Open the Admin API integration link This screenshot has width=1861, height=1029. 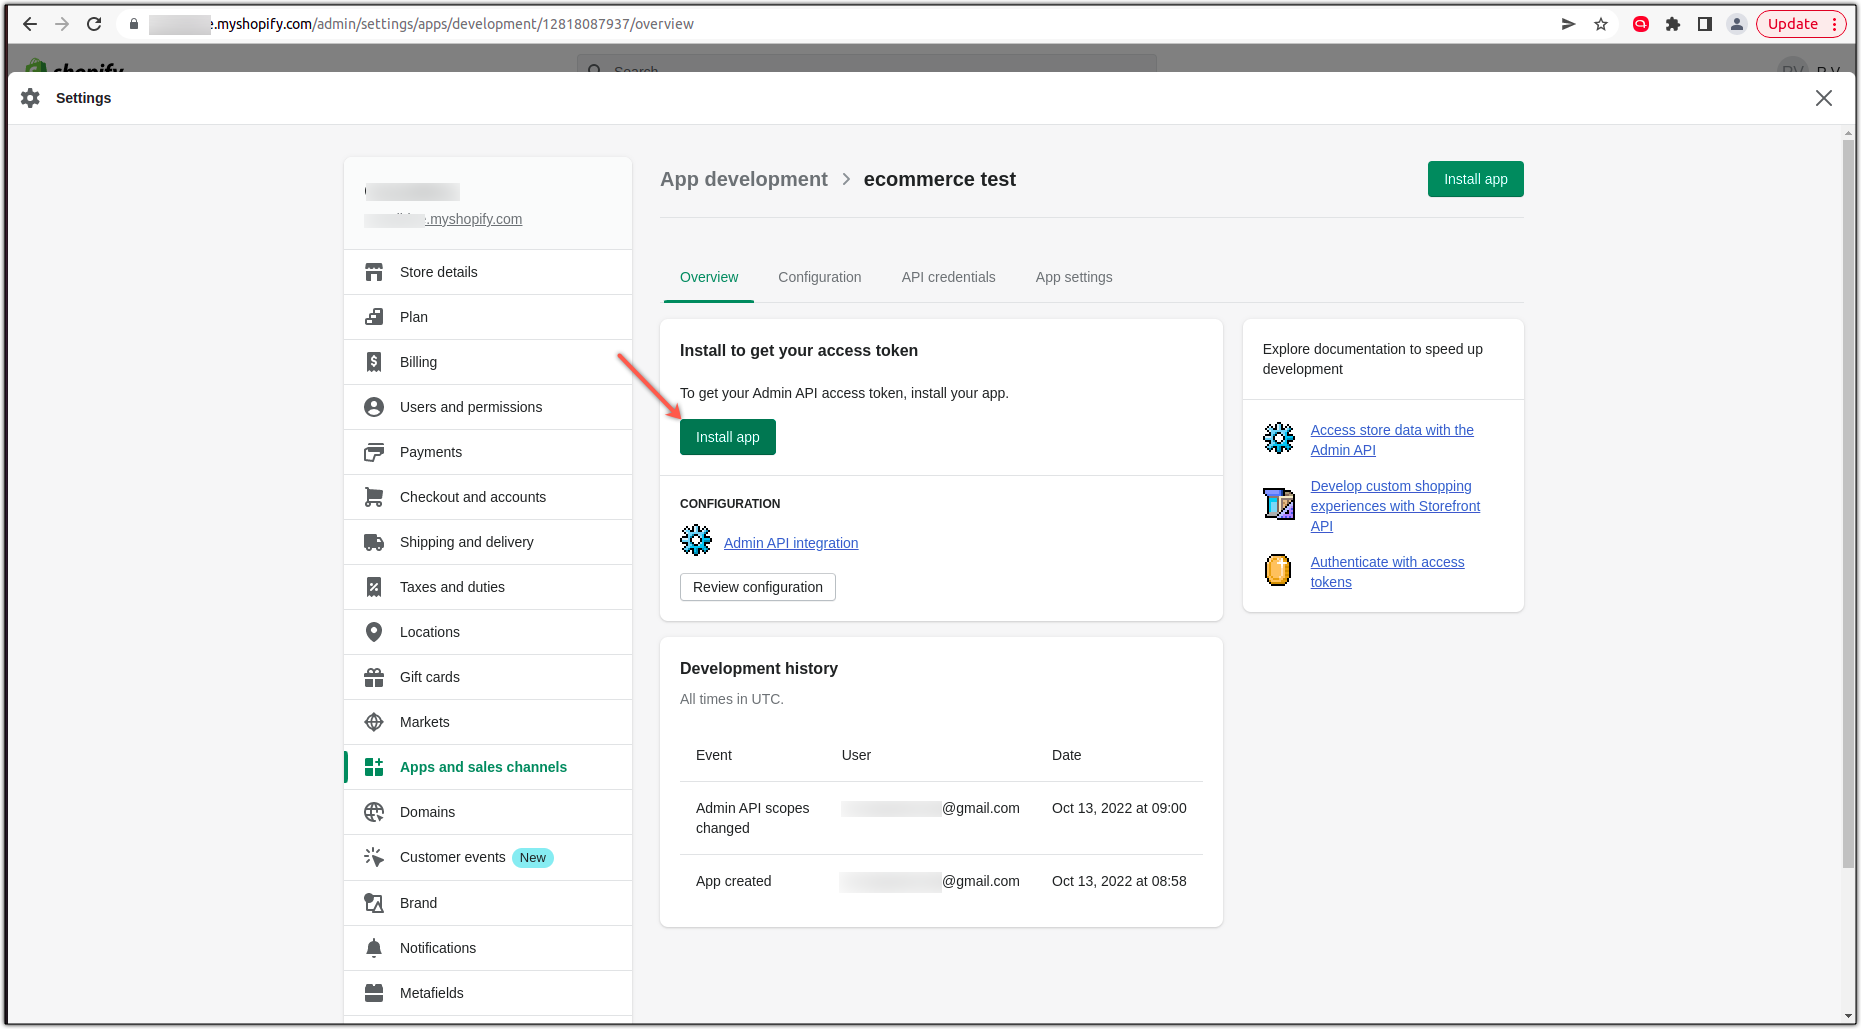791,543
